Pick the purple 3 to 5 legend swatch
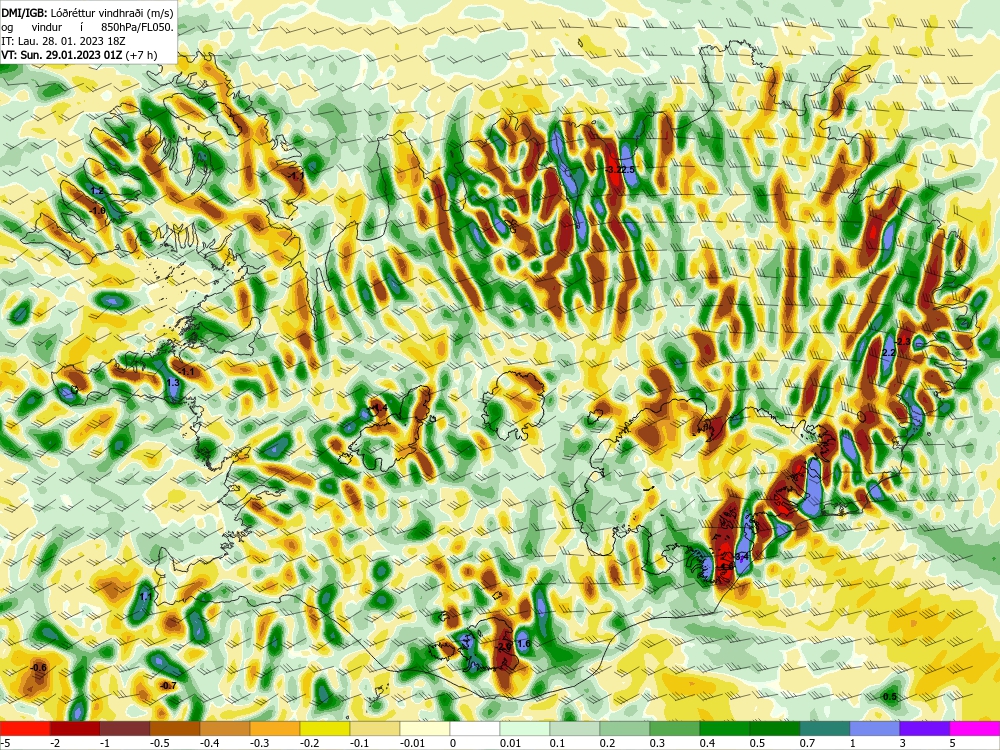 (925, 728)
